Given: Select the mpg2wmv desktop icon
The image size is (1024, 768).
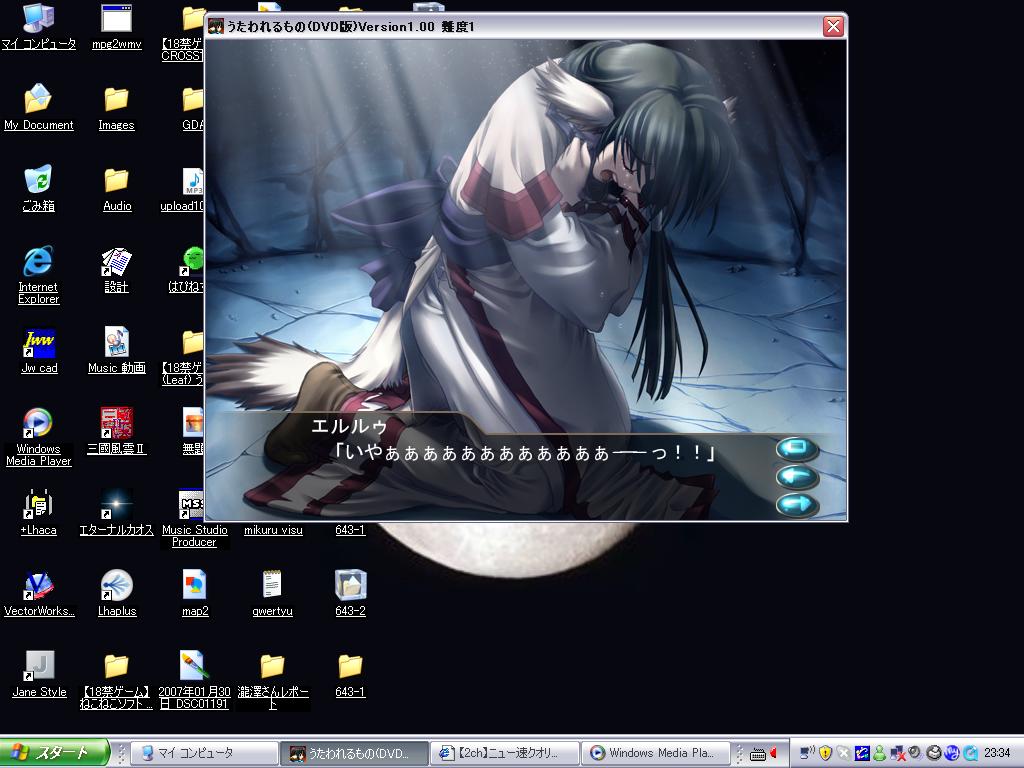Looking at the screenshot, I should pyautogui.click(x=116, y=26).
